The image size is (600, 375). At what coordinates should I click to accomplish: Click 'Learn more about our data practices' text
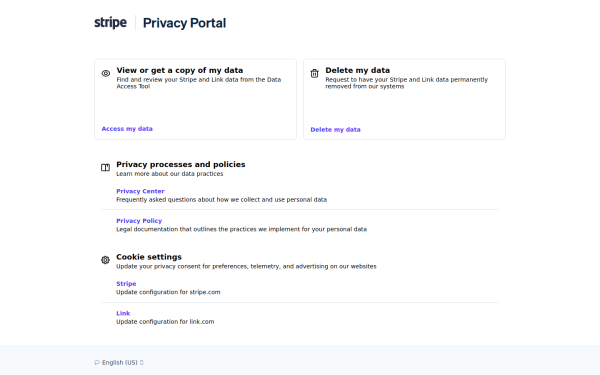[170, 174]
